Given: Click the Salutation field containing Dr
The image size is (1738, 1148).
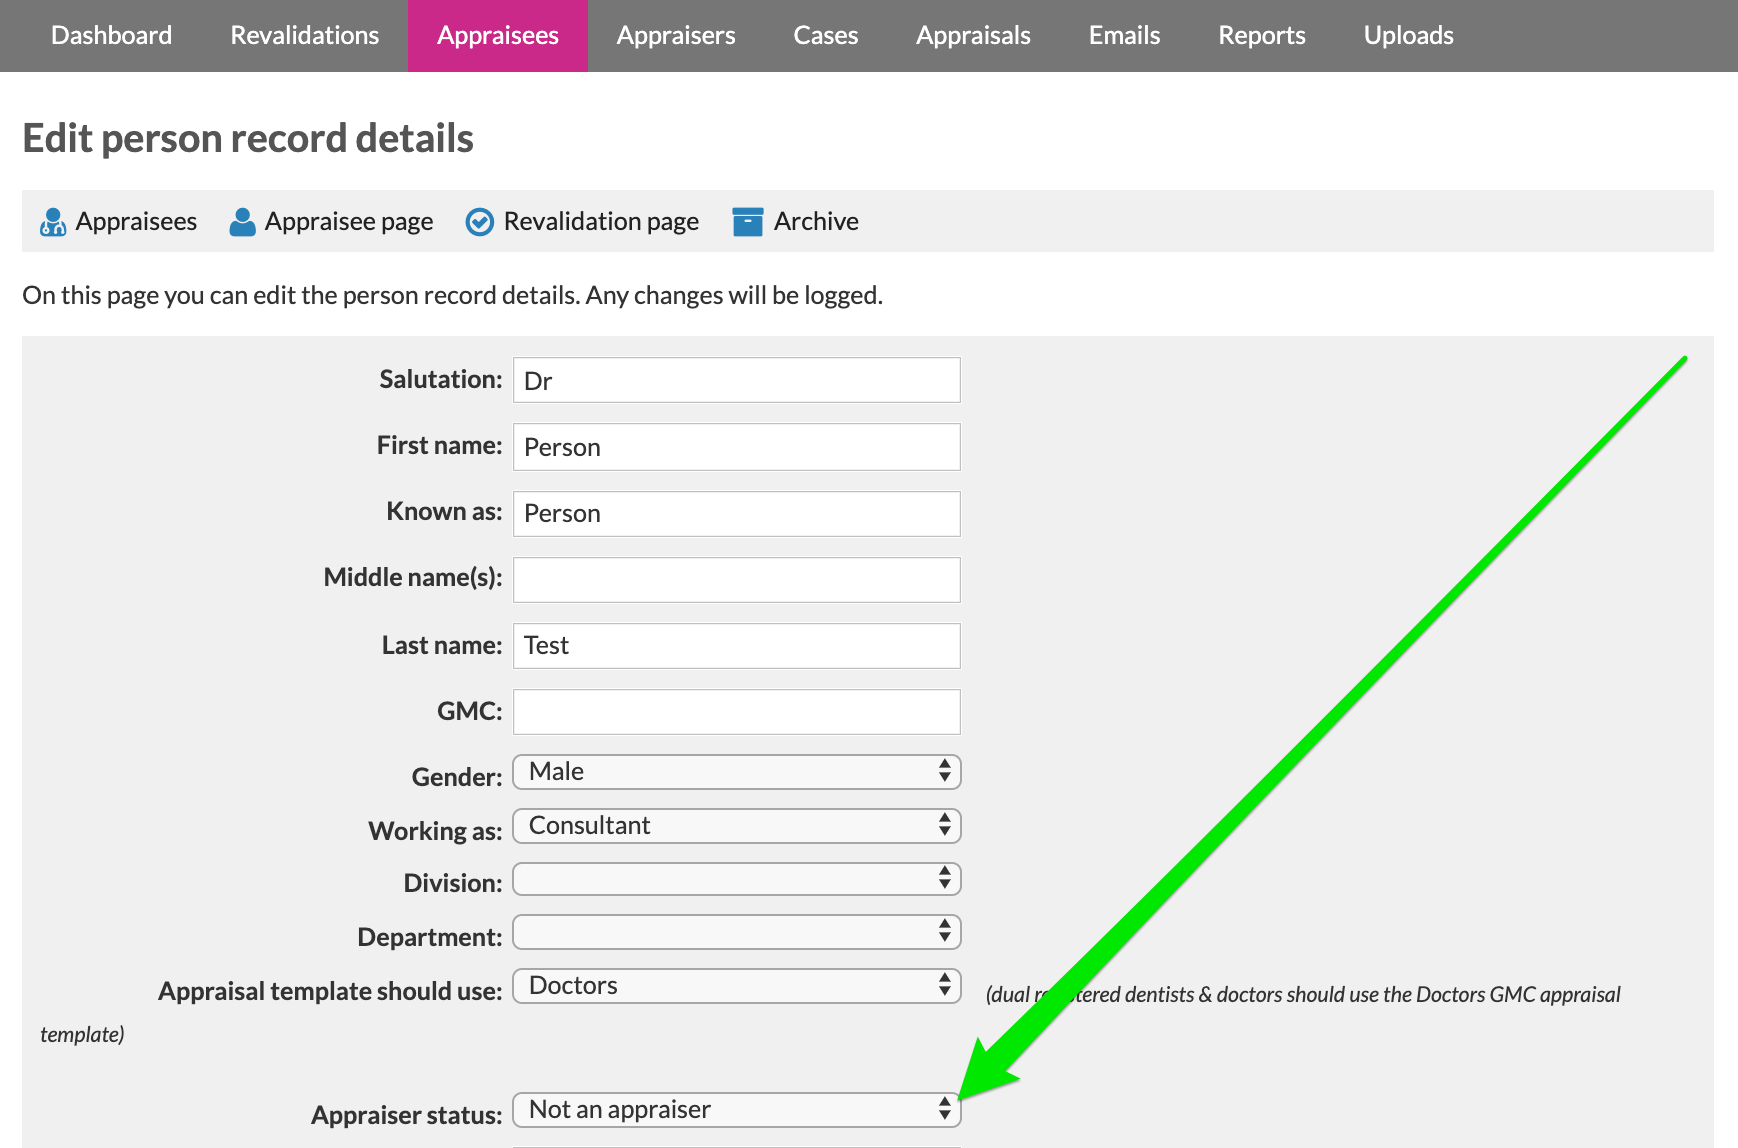Looking at the screenshot, I should tap(737, 380).
